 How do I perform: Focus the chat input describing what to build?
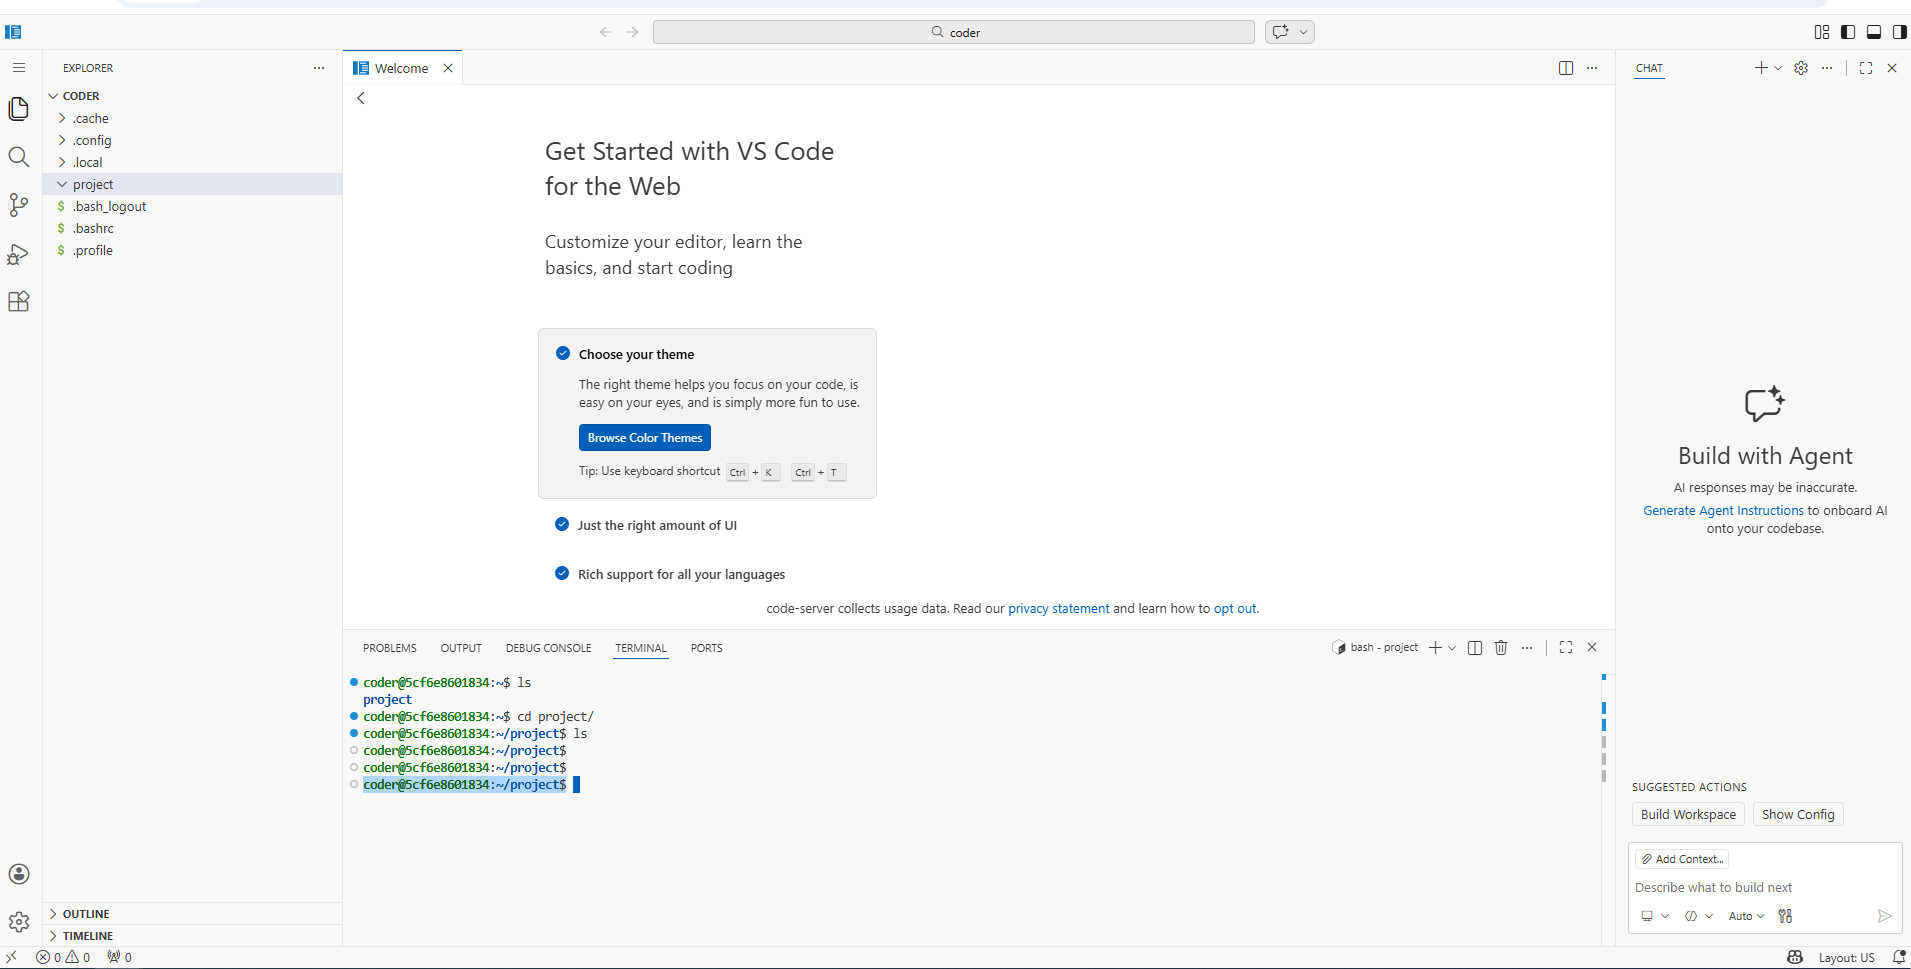(1764, 888)
